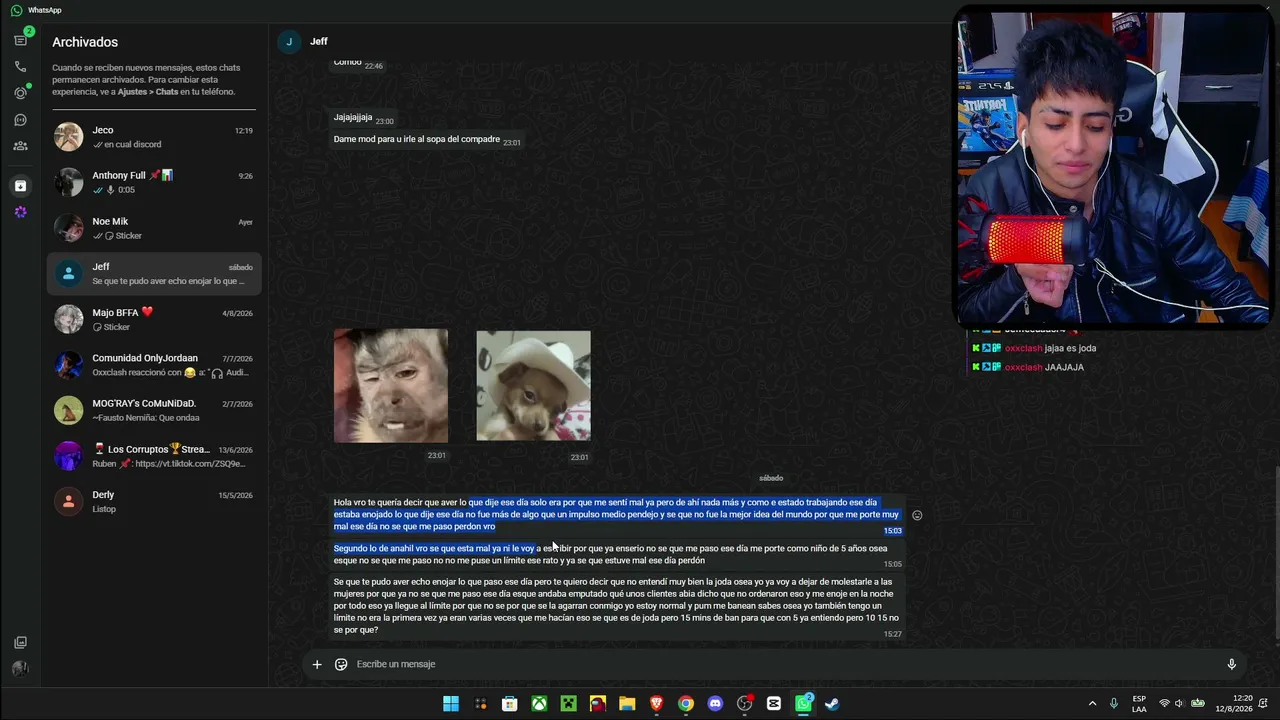Open the Comunidad OnlyJordaan chat

(x=154, y=365)
